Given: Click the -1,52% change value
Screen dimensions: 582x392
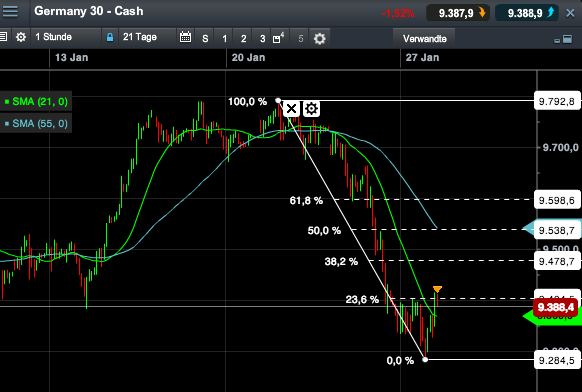Looking at the screenshot, I should pos(398,14).
